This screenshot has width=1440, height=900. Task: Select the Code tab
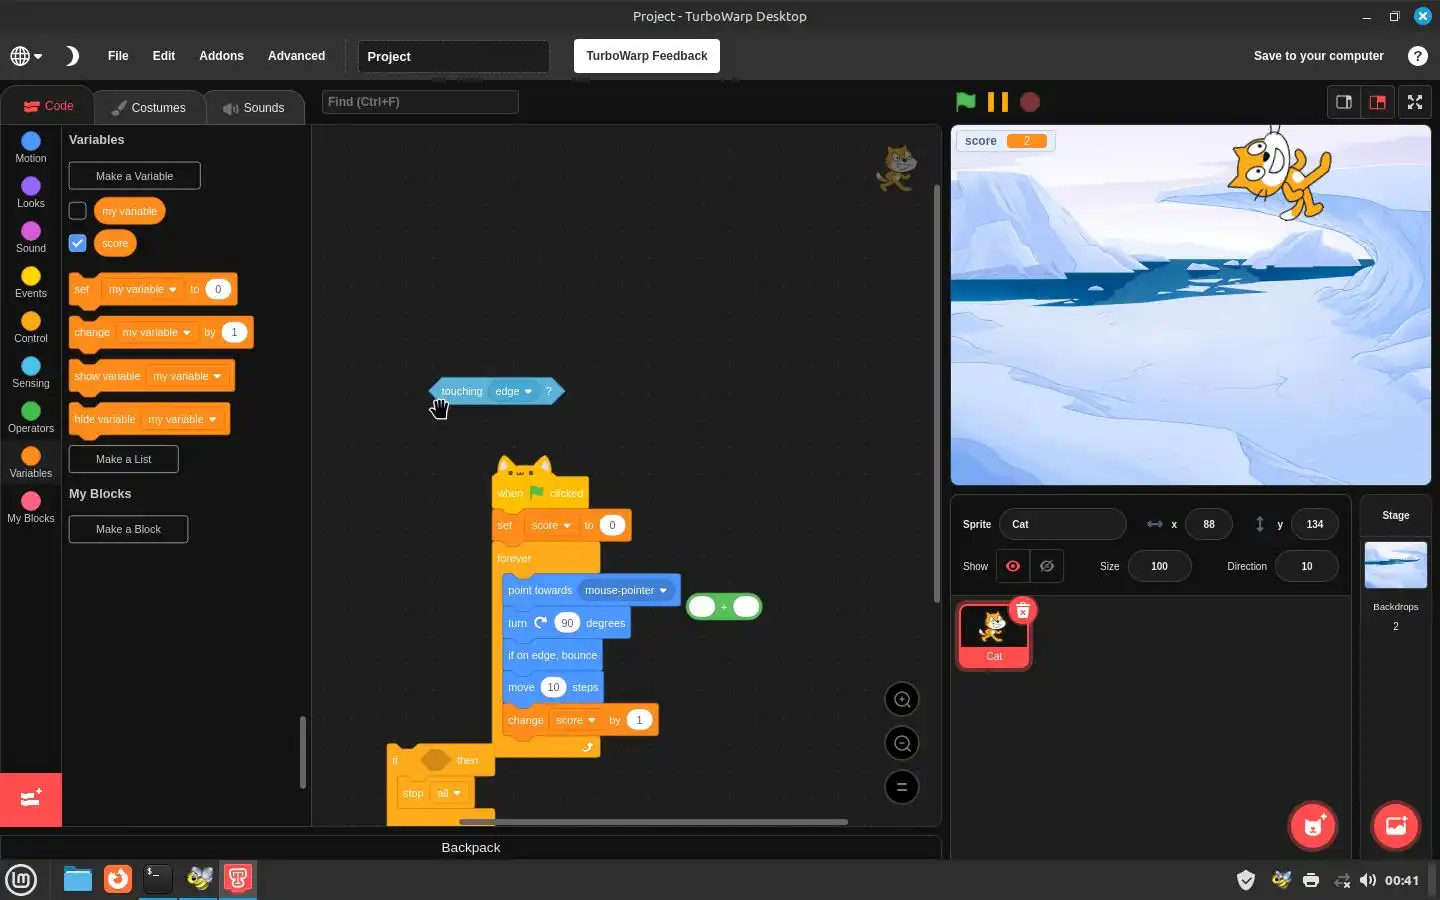pos(48,106)
